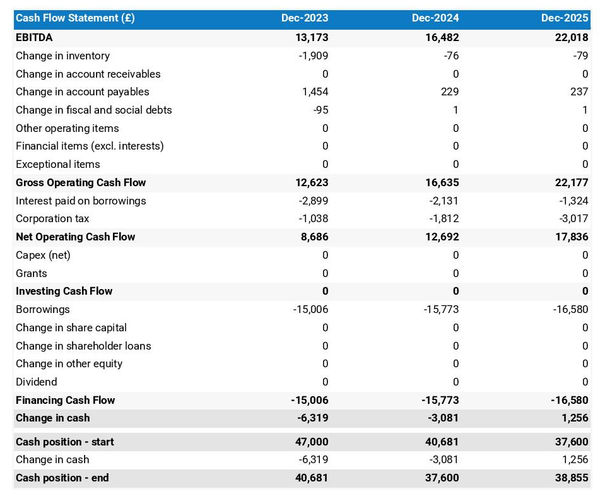The image size is (600, 496).
Task: Click the Investing Cash Flow row label
Action: click(64, 291)
